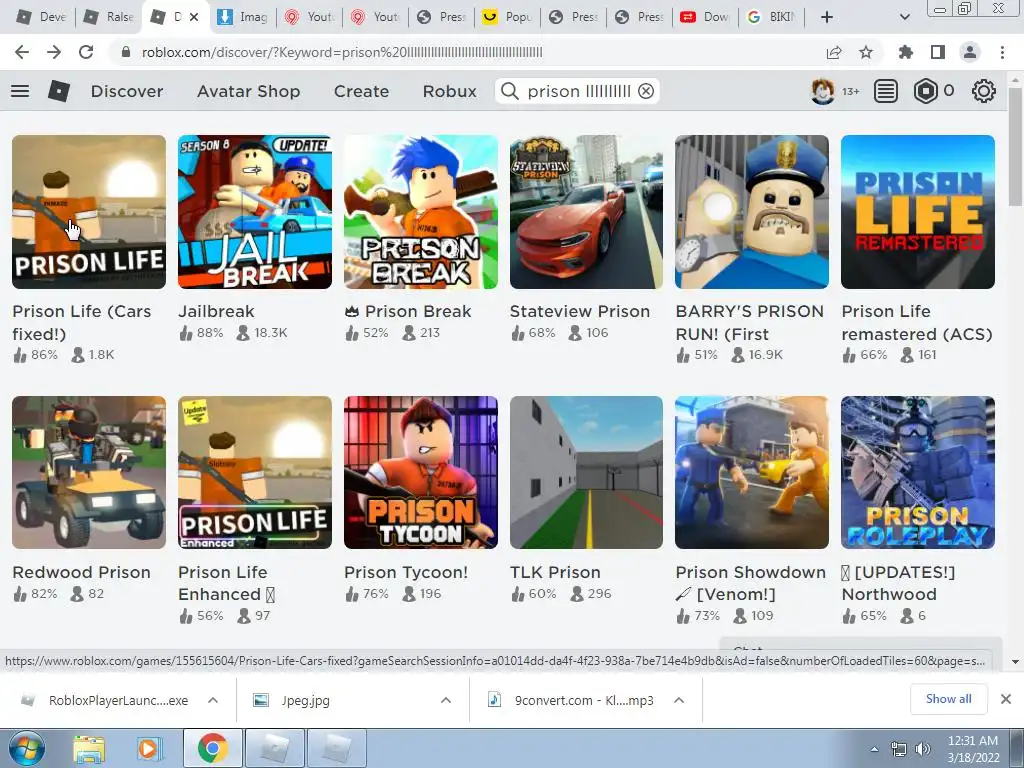1024x768 pixels.
Task: Switch to the Imag browser tab
Action: pyautogui.click(x=243, y=17)
